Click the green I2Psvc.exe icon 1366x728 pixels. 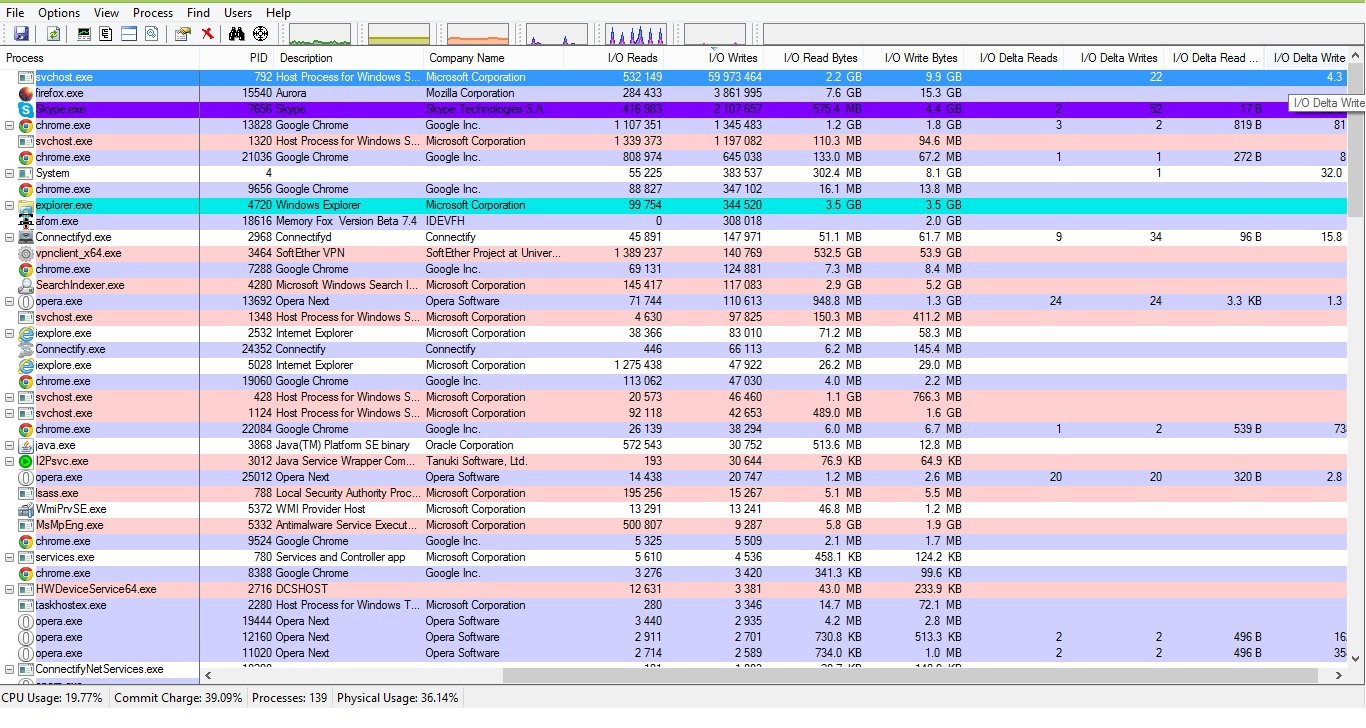pyautogui.click(x=26, y=461)
